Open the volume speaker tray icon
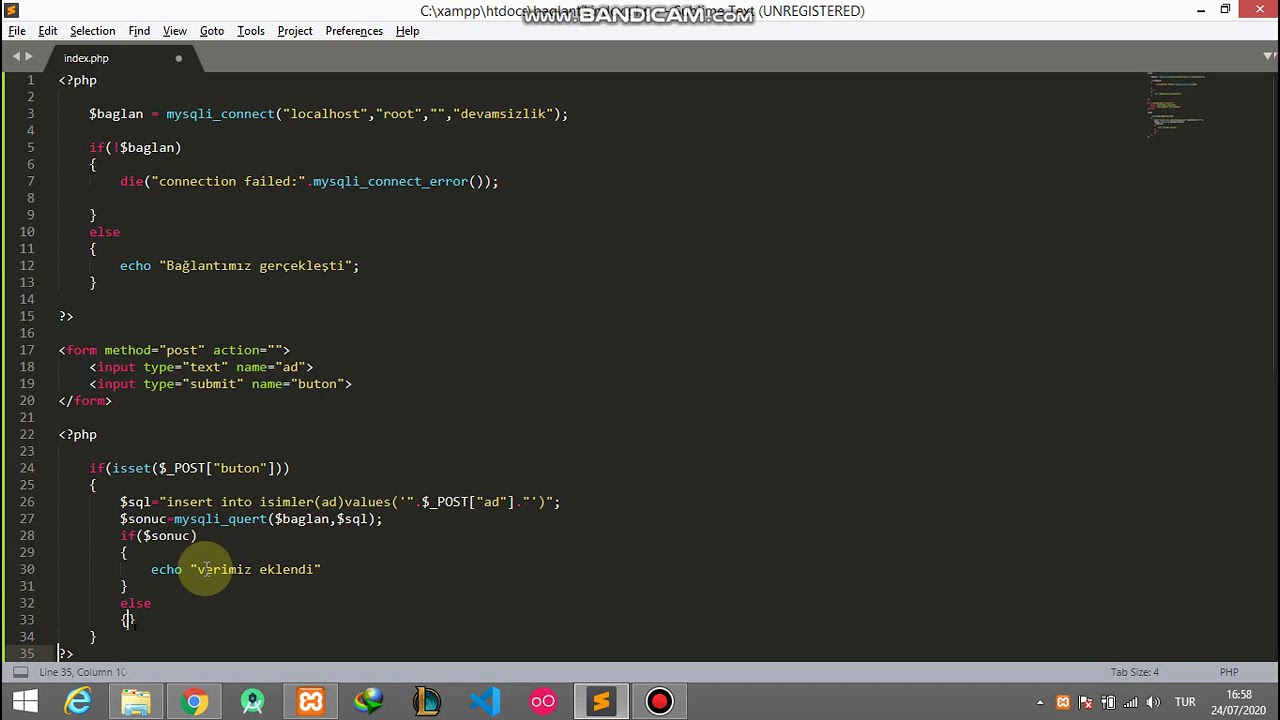This screenshot has height=720, width=1280. (1155, 702)
